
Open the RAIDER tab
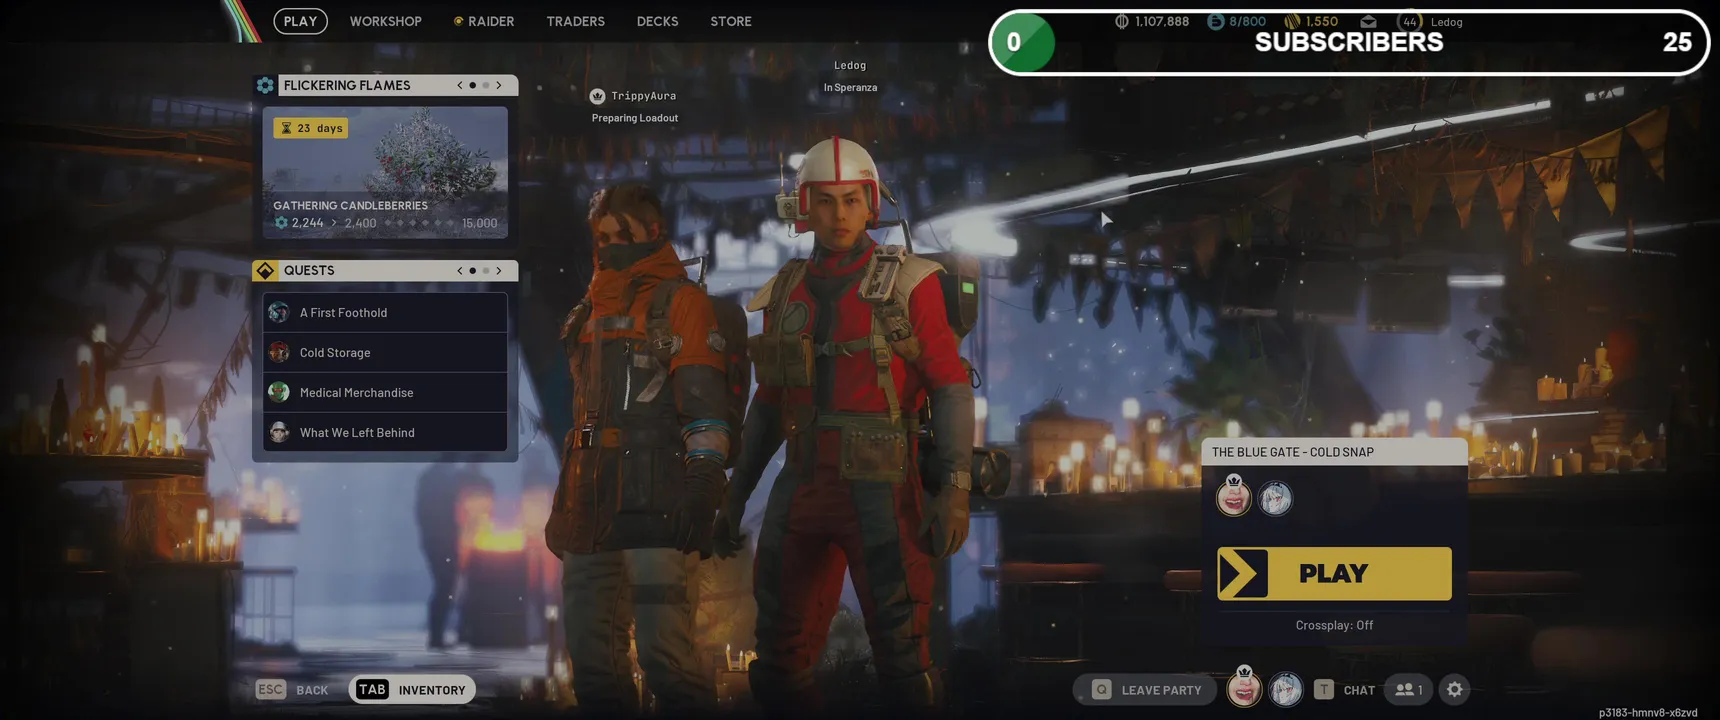pos(484,21)
